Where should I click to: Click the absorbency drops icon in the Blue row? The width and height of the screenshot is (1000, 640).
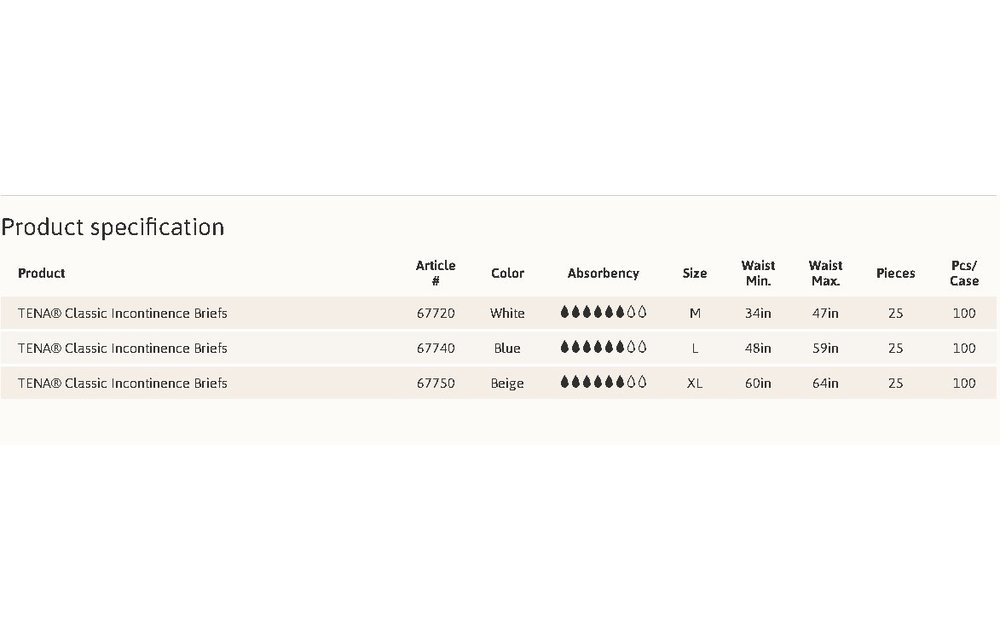603,348
